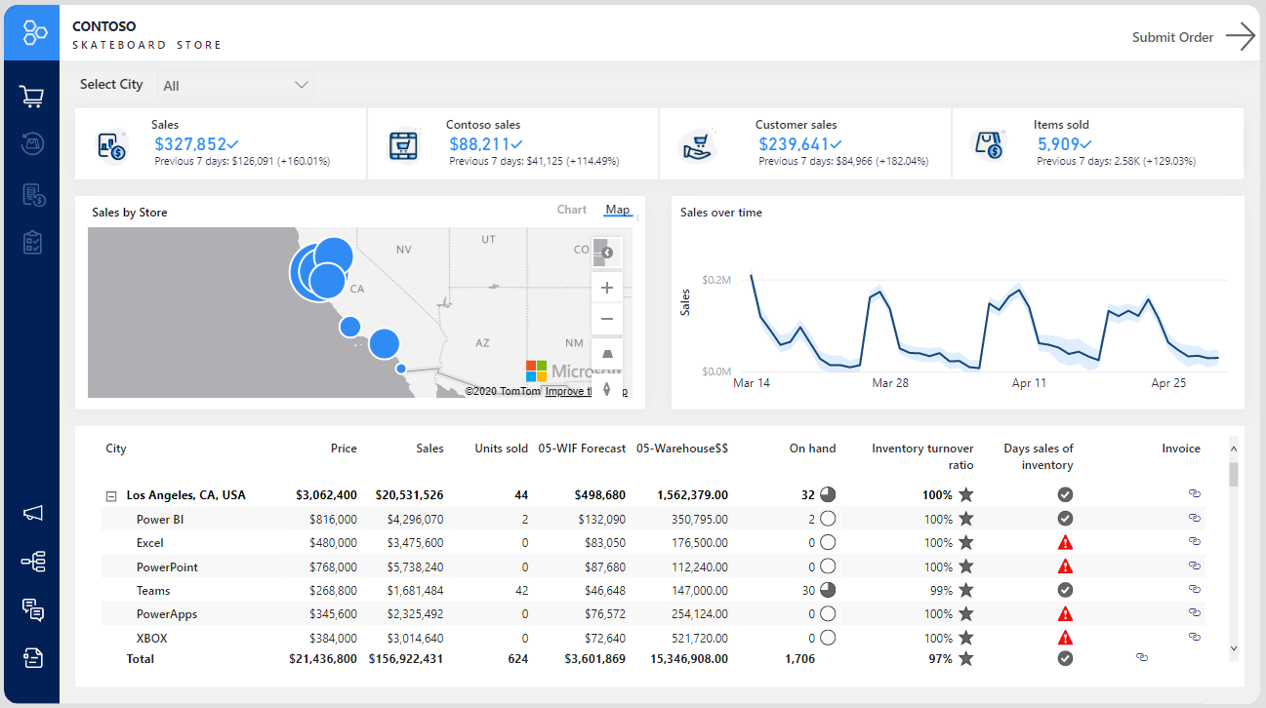The height and width of the screenshot is (708, 1266).
Task: Open invoice link for Los Angeles row
Action: pos(1194,493)
